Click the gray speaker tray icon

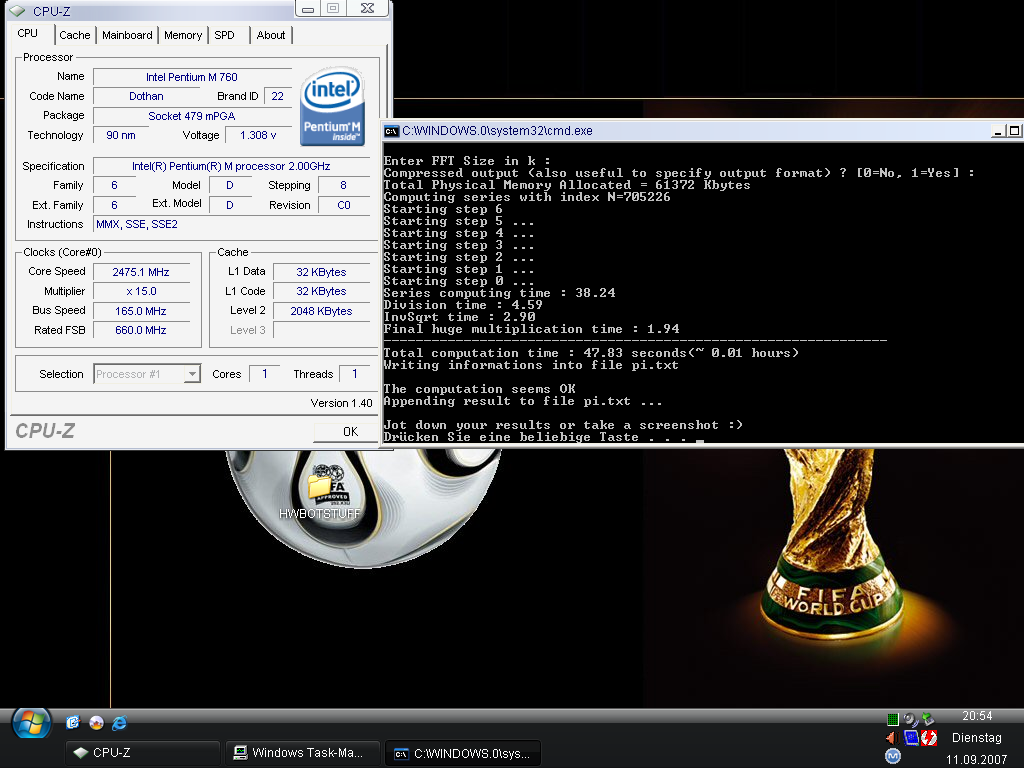[x=910, y=719]
